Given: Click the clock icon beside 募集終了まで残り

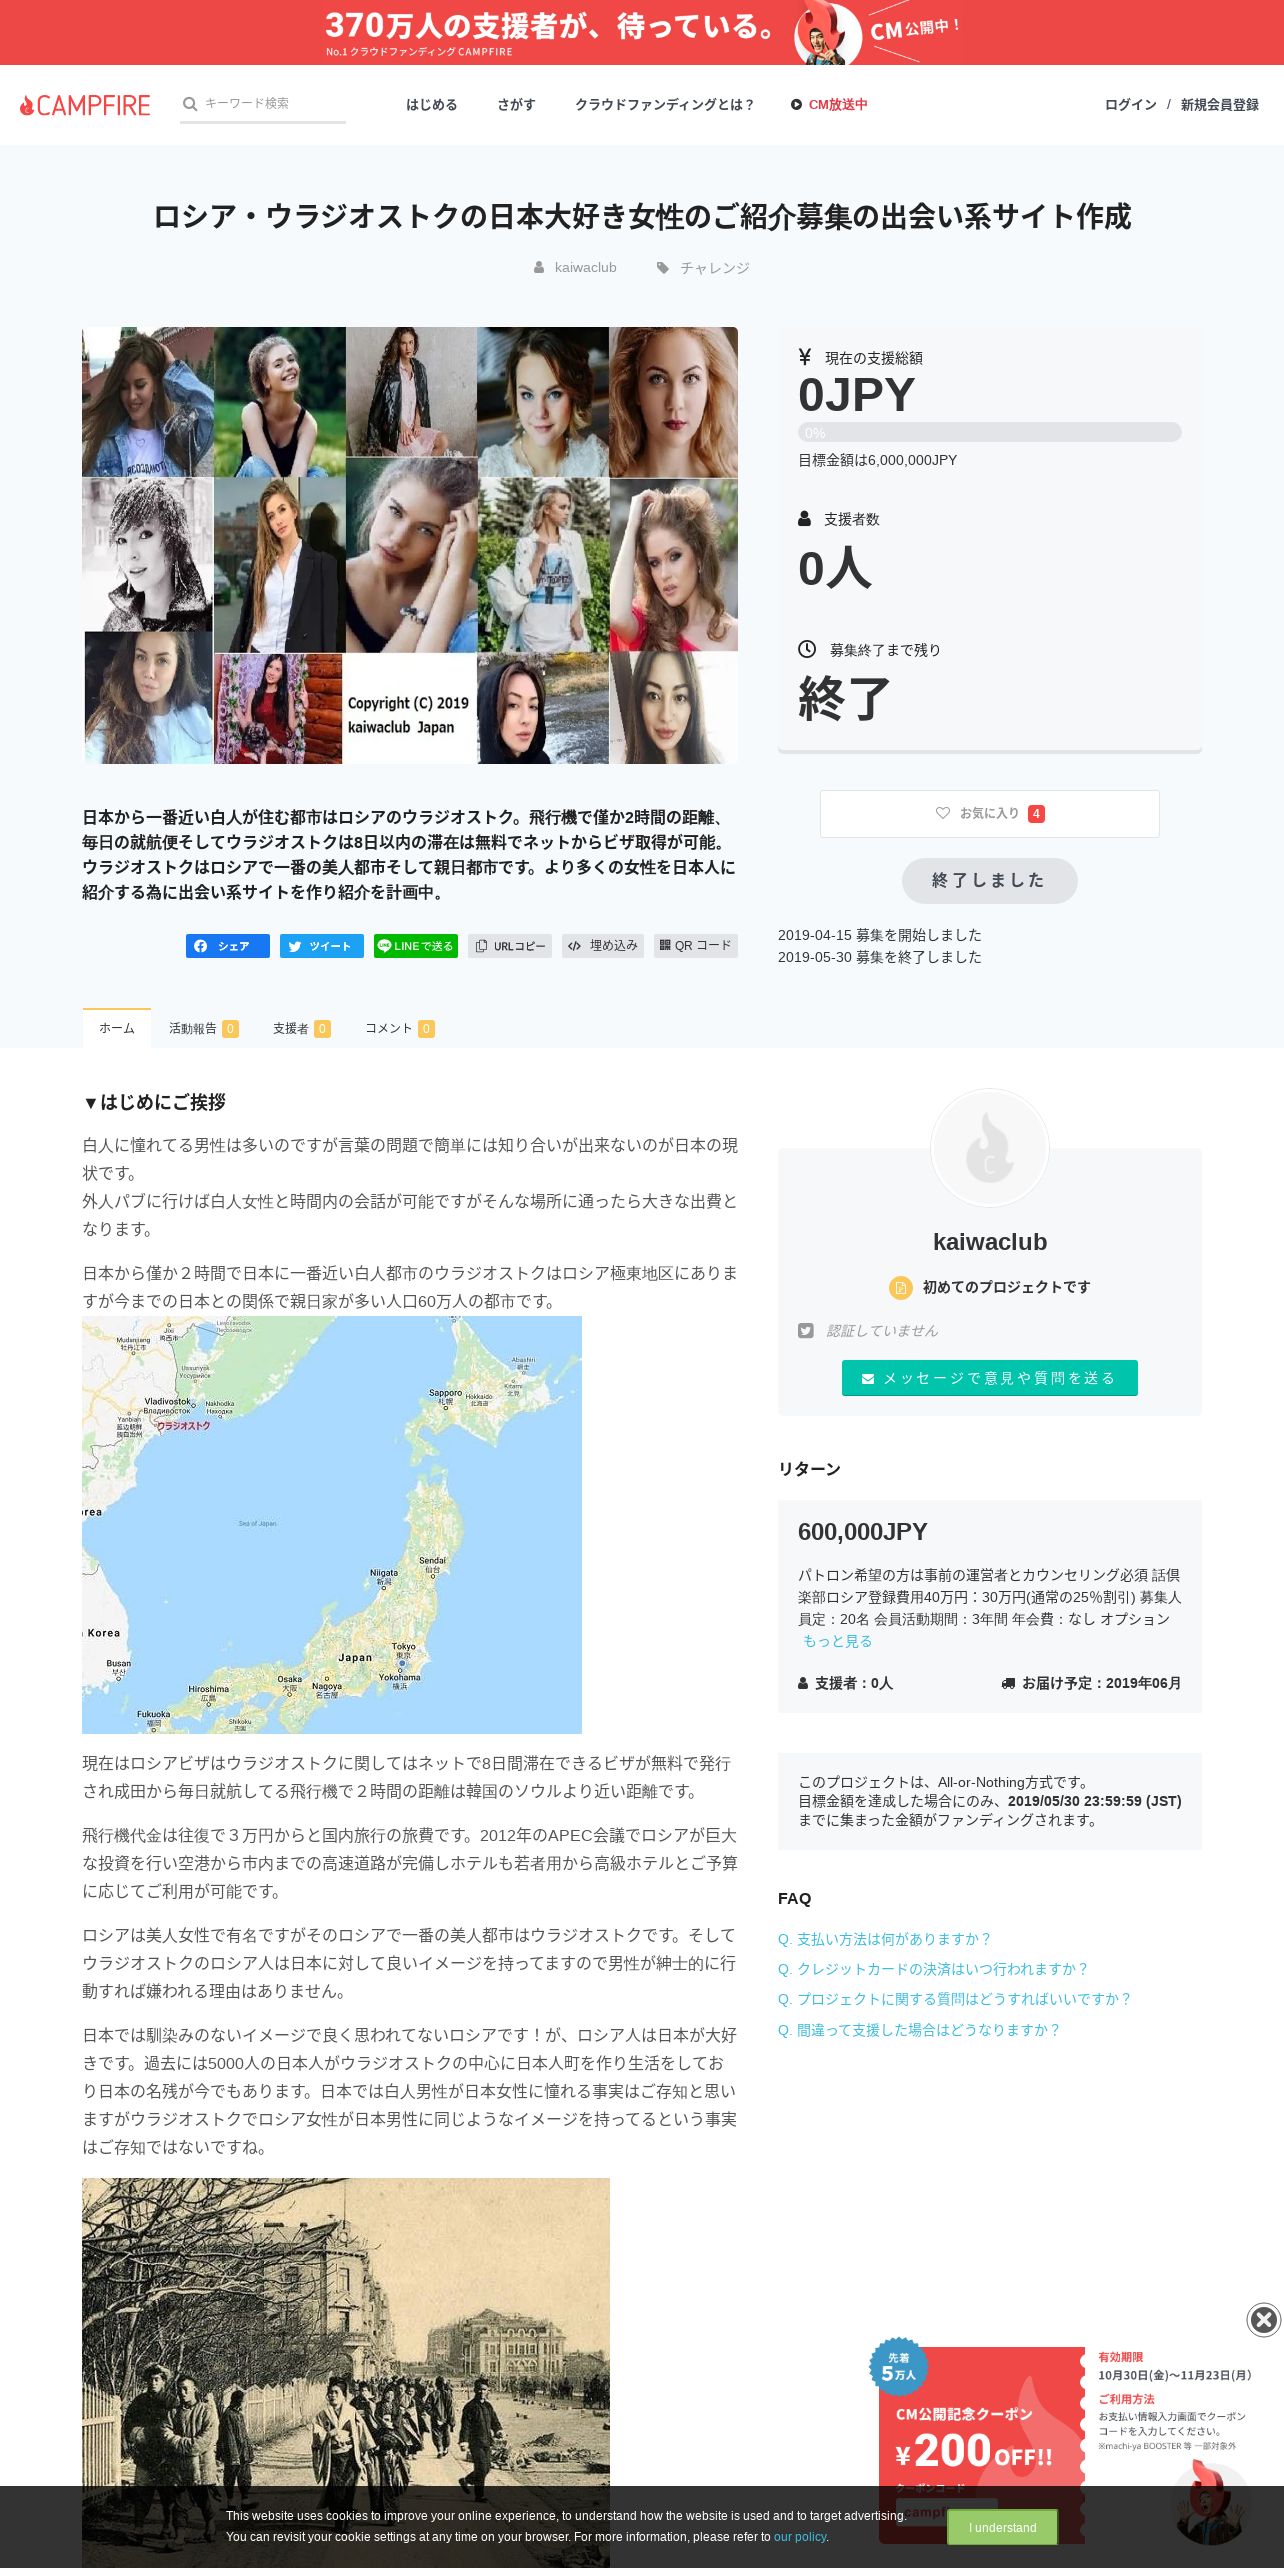Looking at the screenshot, I should [x=807, y=649].
